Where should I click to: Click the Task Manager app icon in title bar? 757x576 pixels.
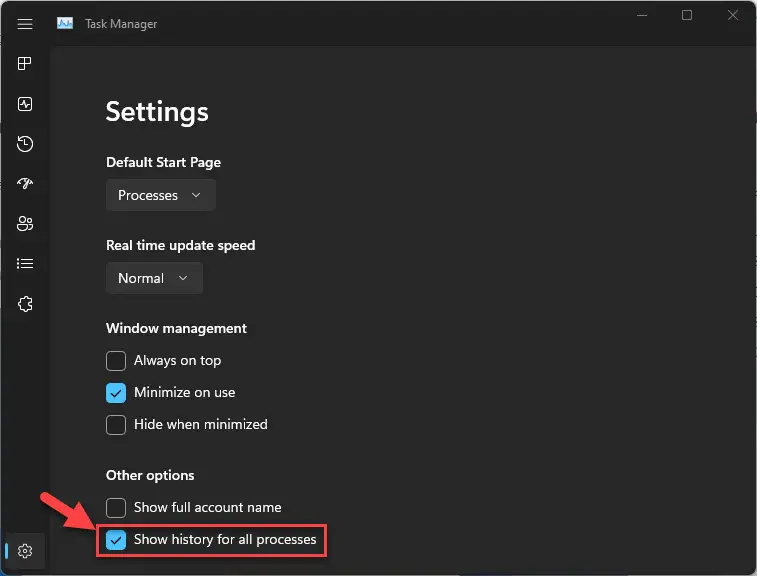65,23
